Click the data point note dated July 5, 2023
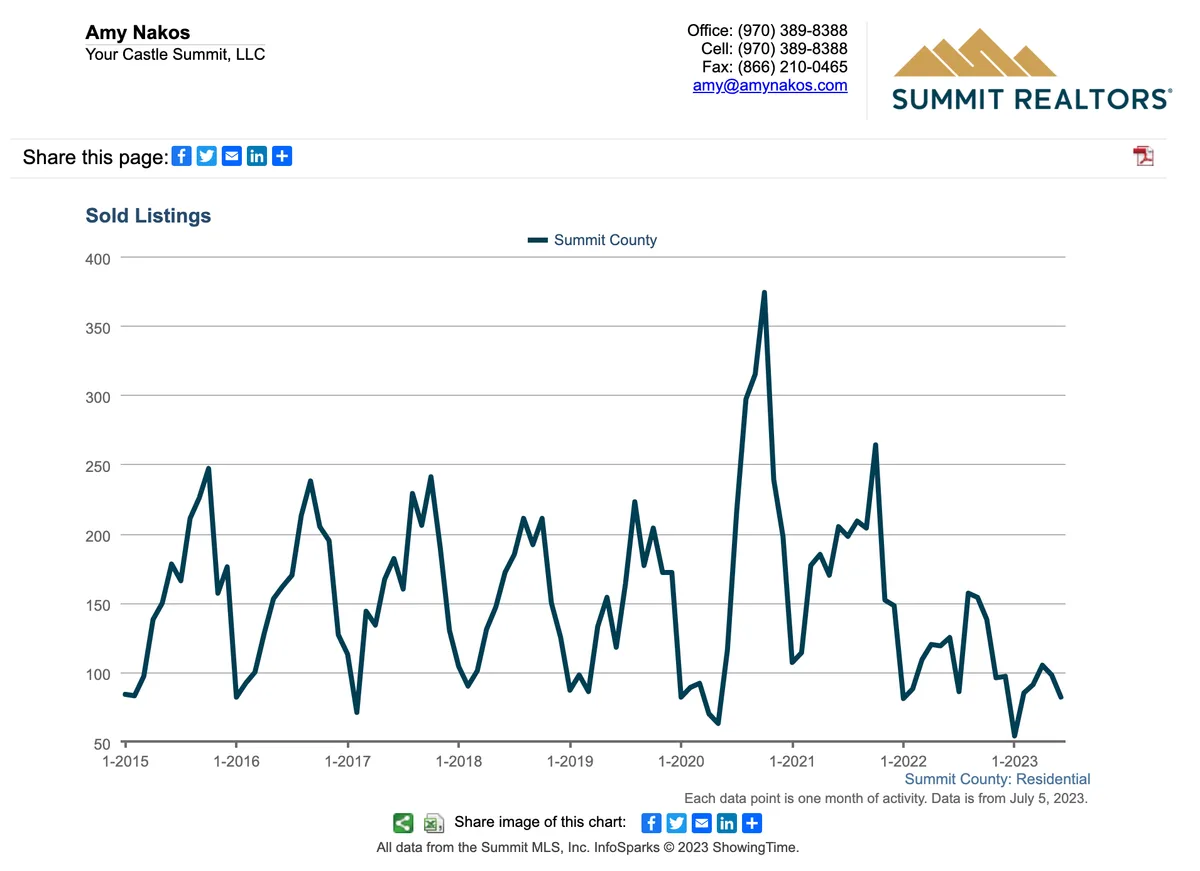 pyautogui.click(x=886, y=798)
